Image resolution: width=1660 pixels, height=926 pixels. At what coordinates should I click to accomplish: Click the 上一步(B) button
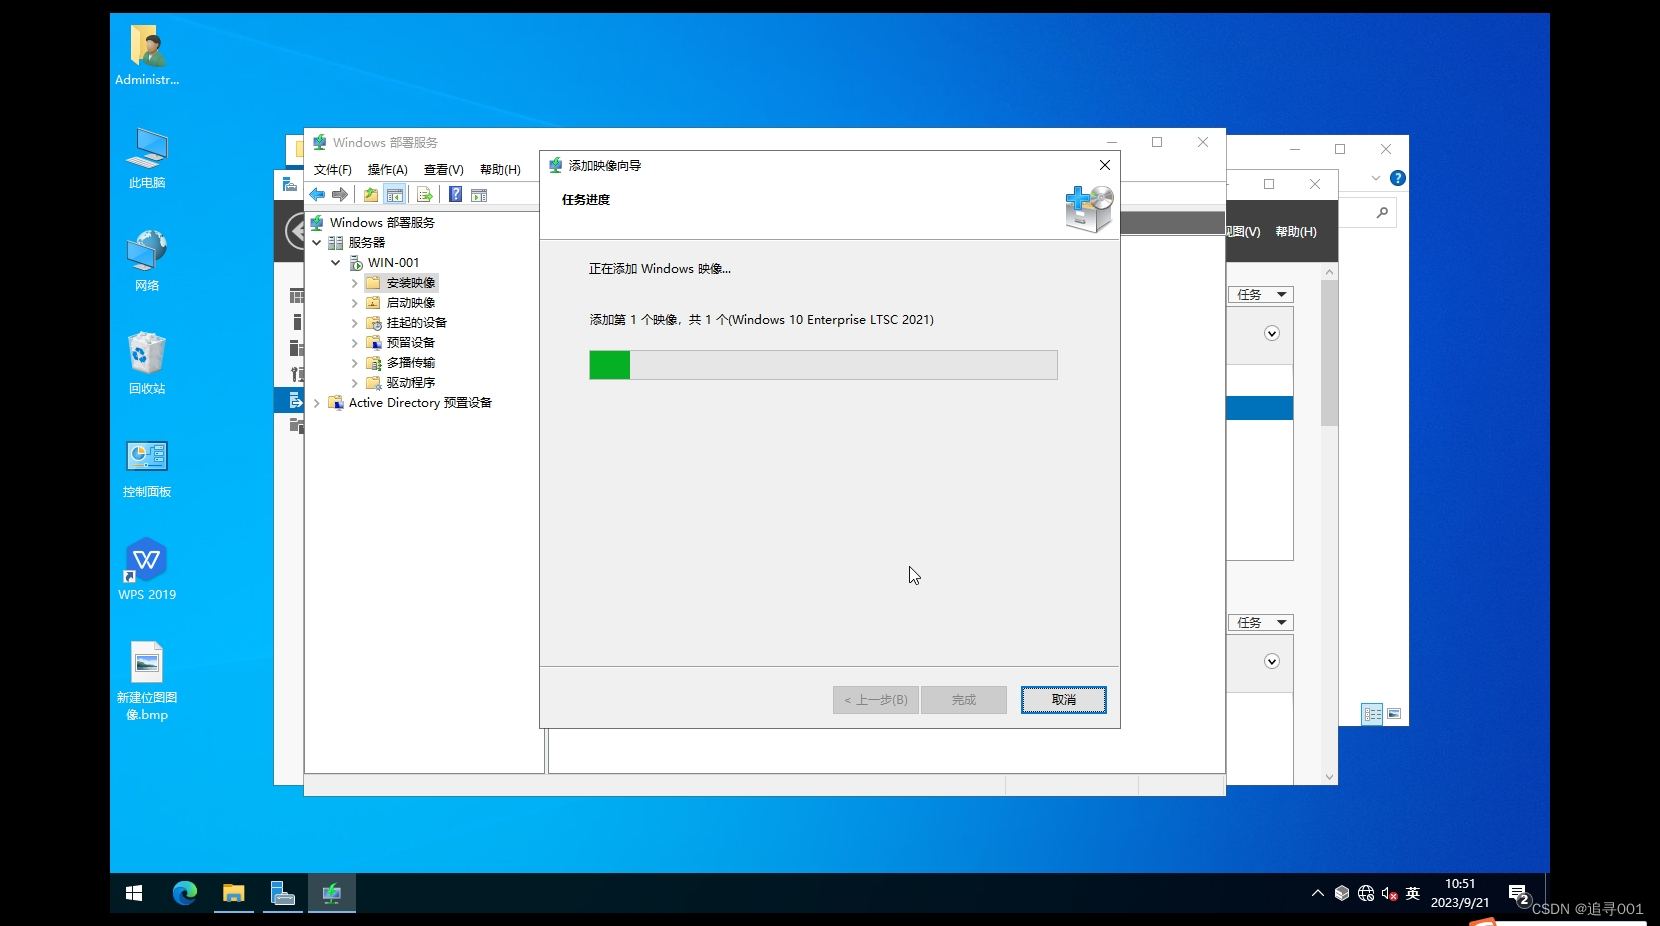coord(876,700)
